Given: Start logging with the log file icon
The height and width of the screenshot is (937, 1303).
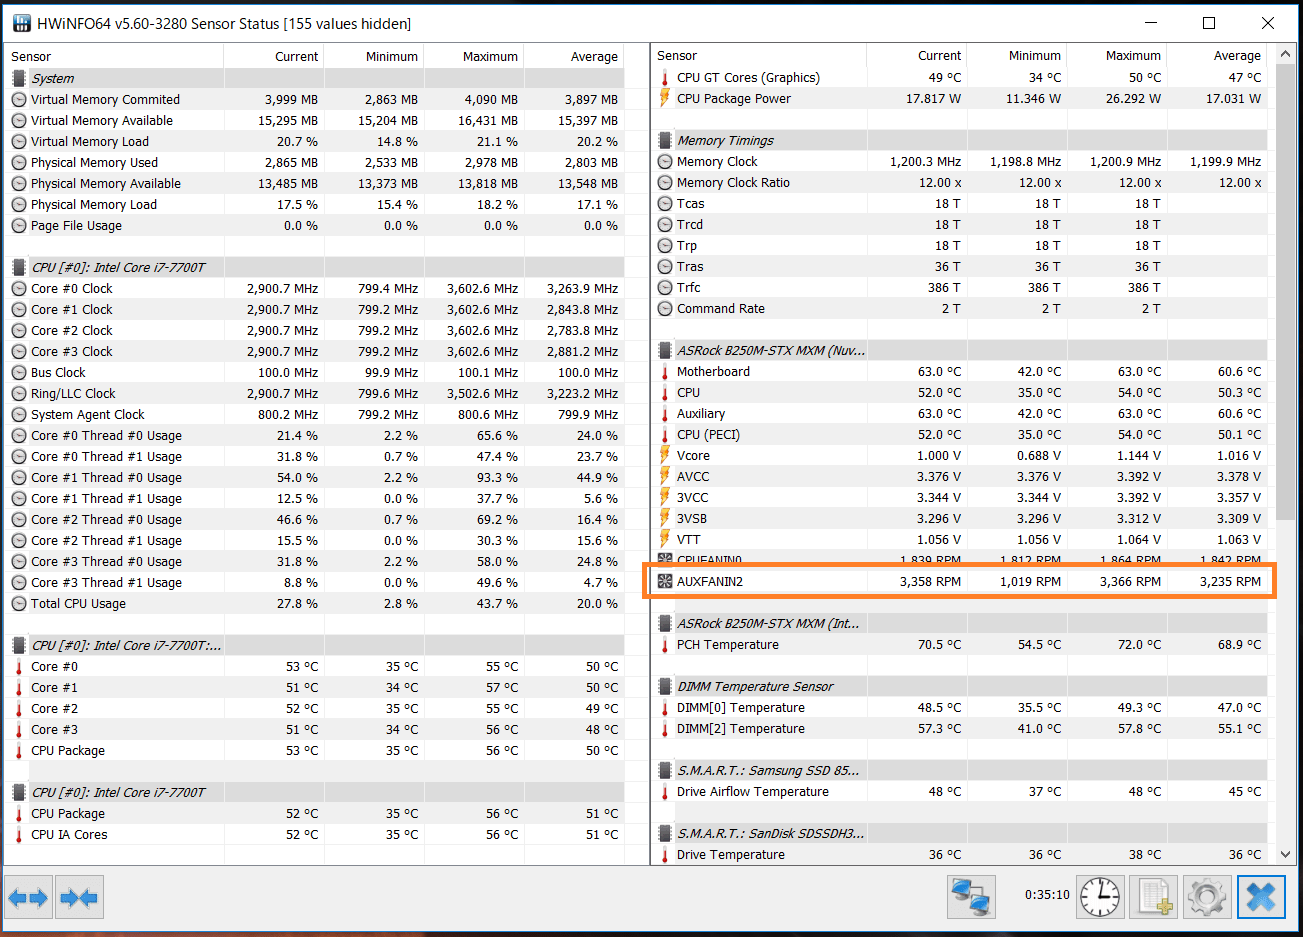Looking at the screenshot, I should tap(1153, 896).
